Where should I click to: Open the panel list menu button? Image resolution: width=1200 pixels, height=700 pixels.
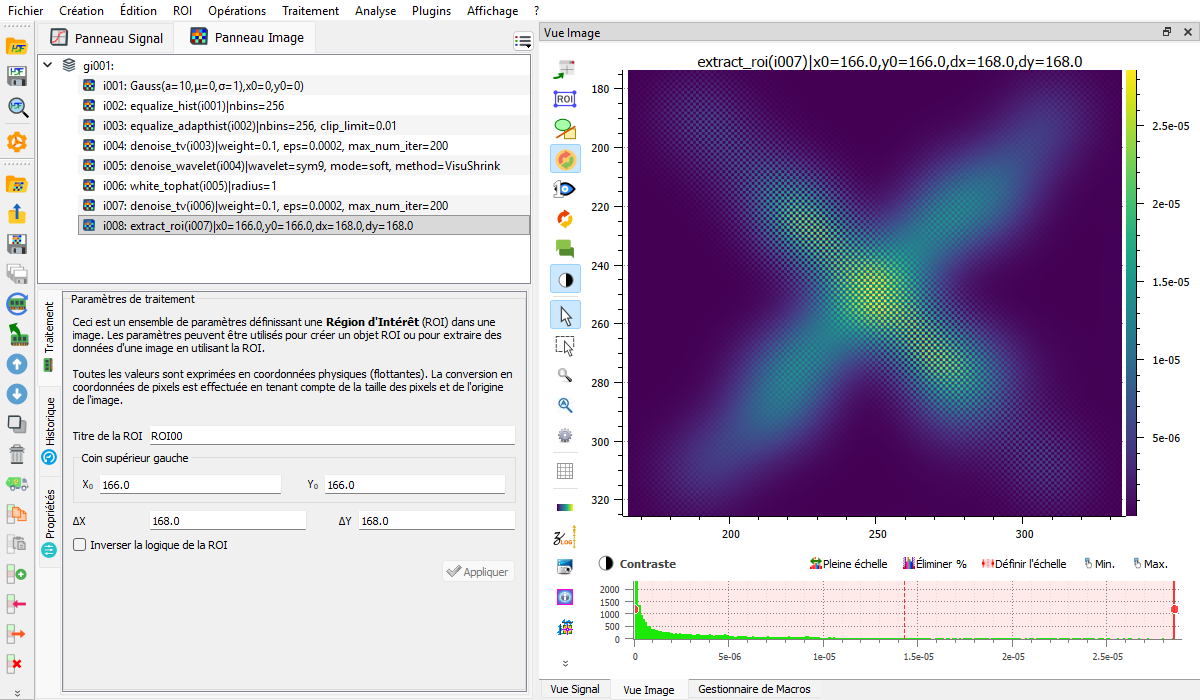522,41
